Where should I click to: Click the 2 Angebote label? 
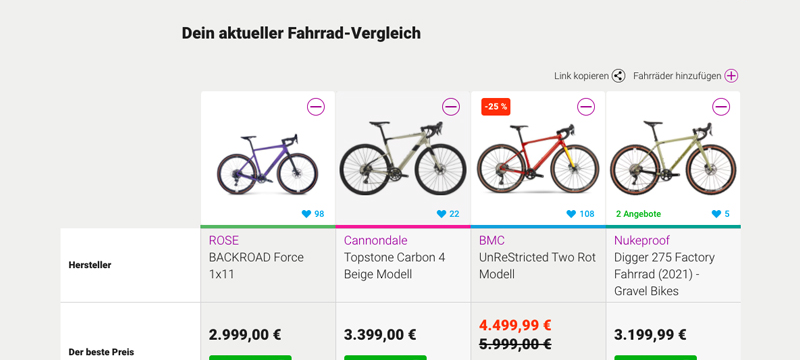point(638,214)
